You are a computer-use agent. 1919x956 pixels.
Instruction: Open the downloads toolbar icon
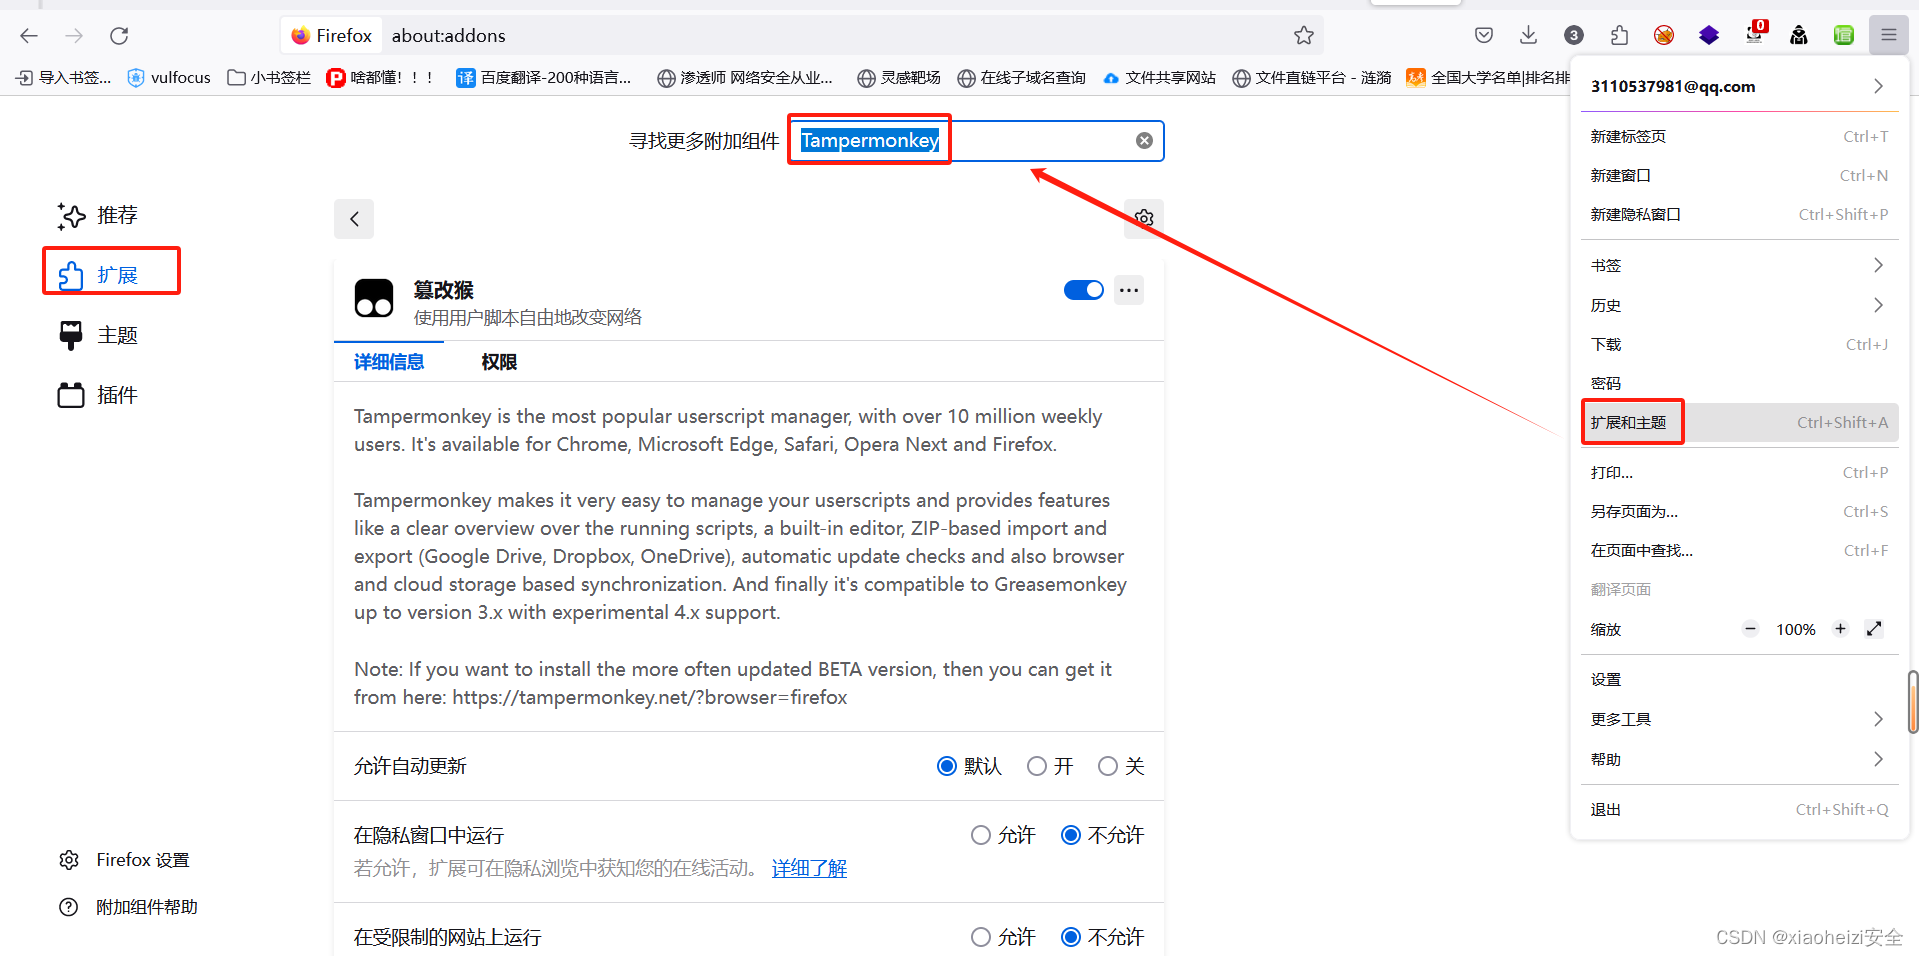coord(1529,36)
